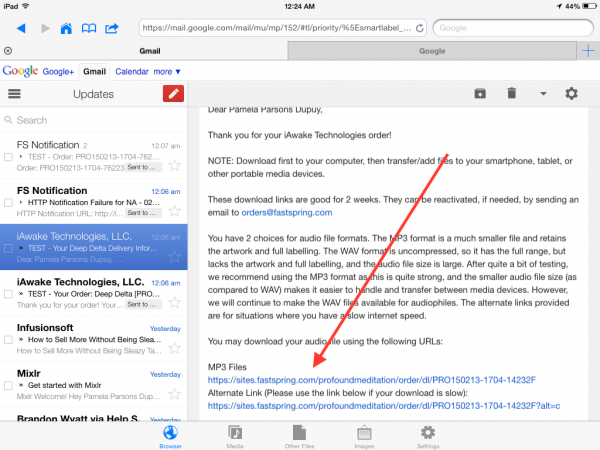Screen dimensions: 600x450
Task: Expand the more menu in Google bar
Action: (167, 72)
